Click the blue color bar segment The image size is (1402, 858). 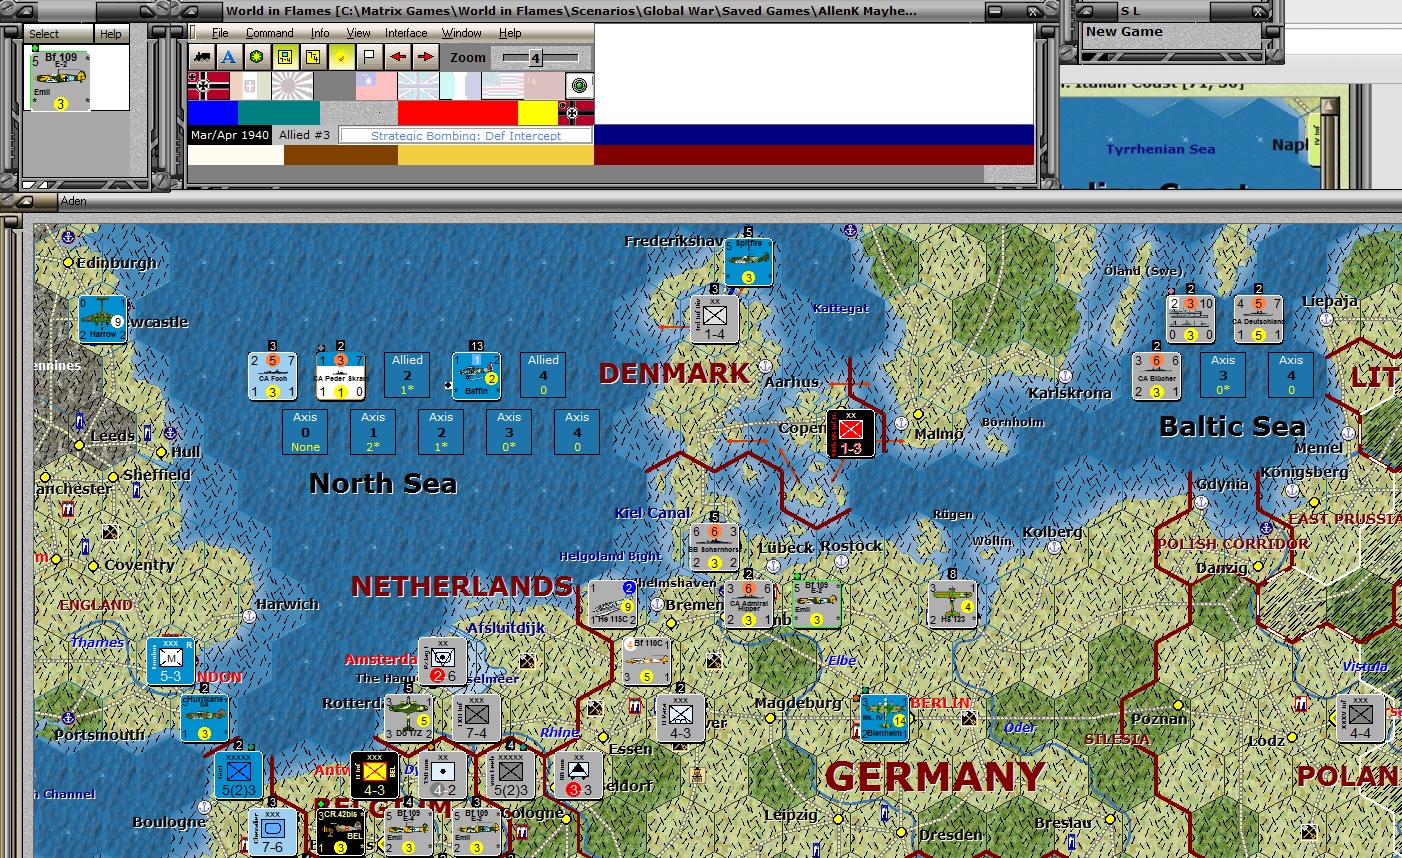point(213,112)
